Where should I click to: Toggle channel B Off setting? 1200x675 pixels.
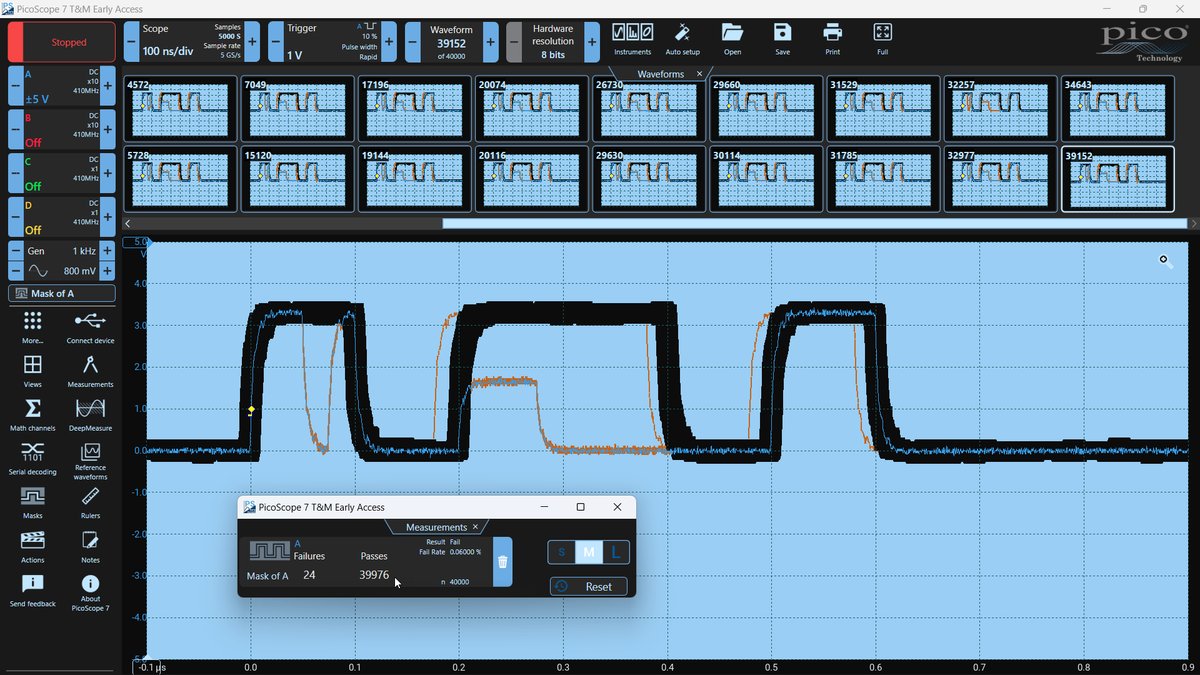[x=62, y=130]
